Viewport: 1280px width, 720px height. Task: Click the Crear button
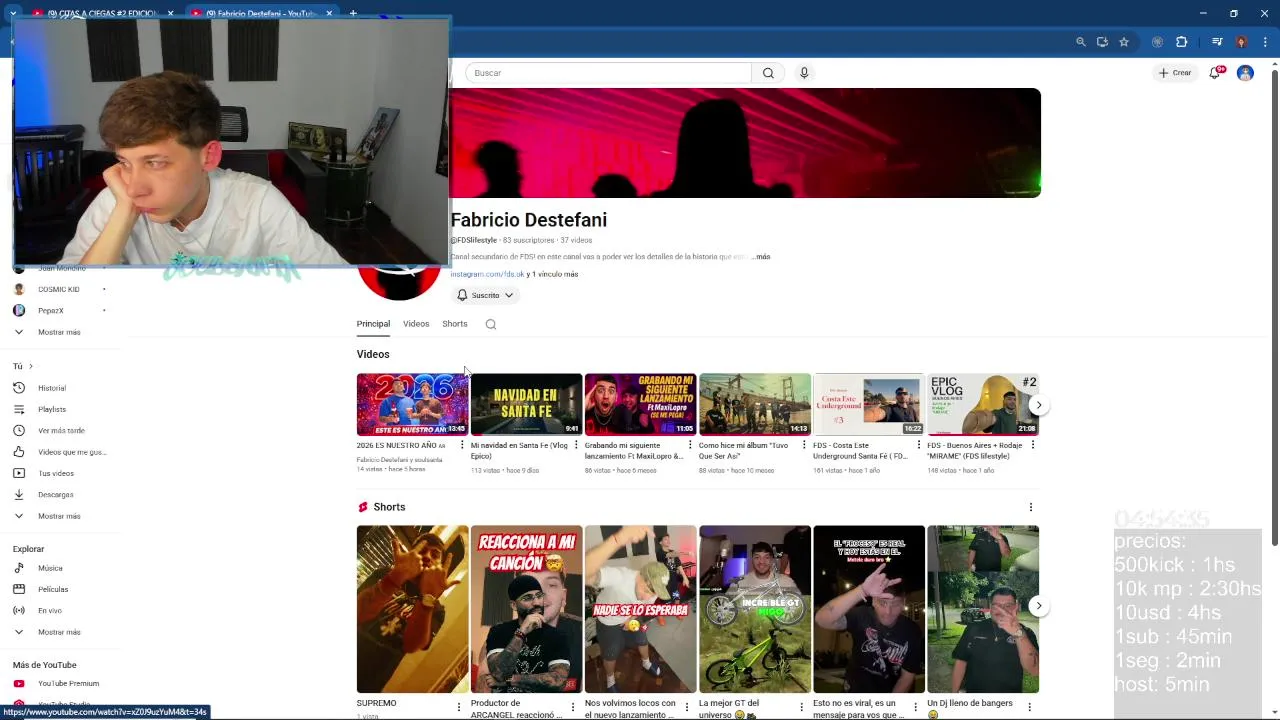[x=1175, y=73]
